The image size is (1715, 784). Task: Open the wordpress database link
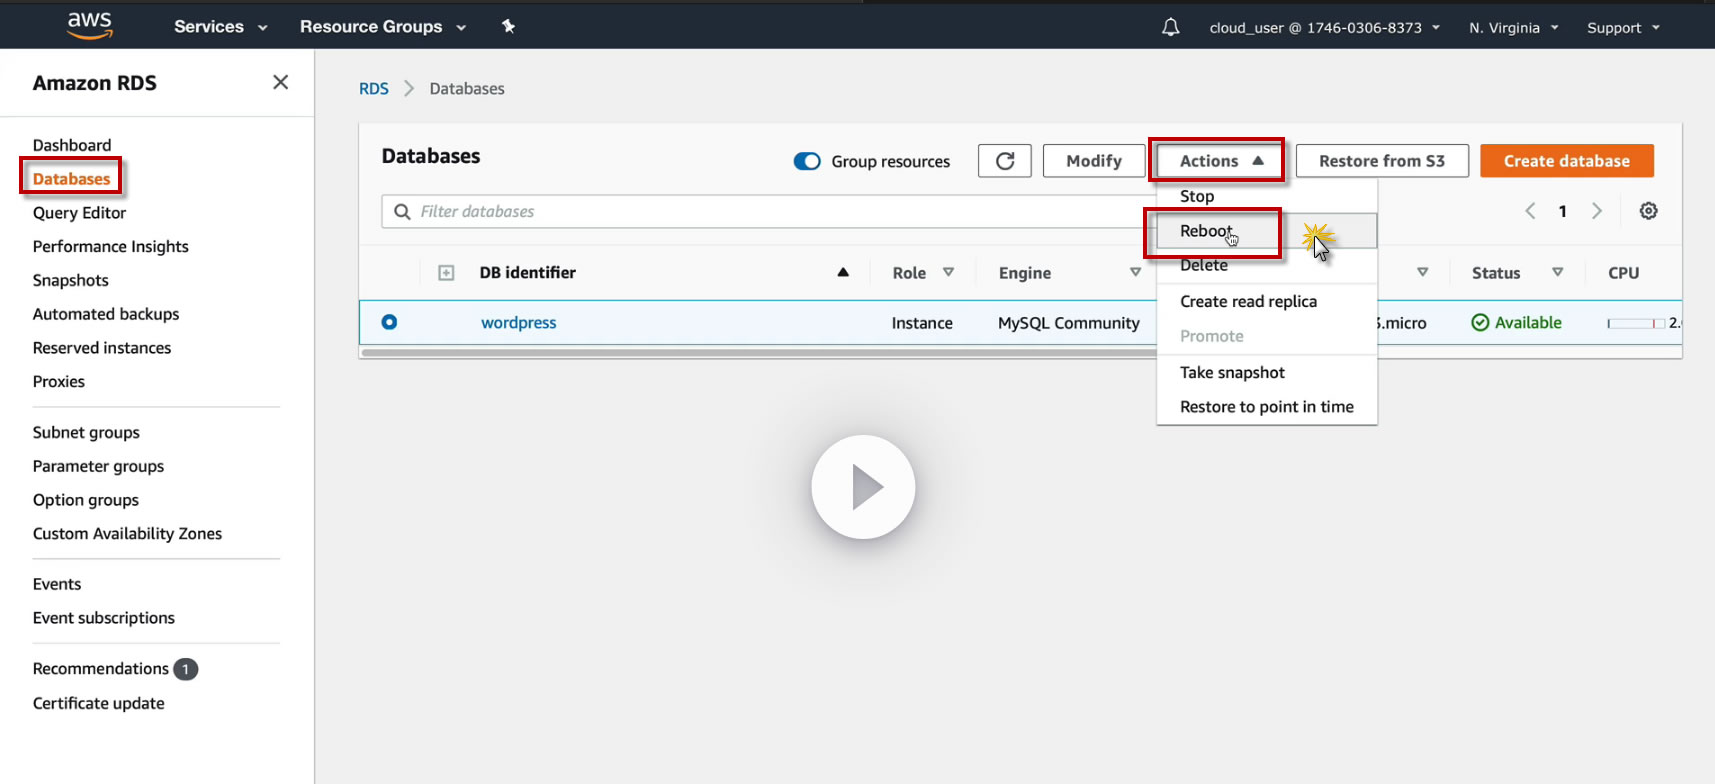click(x=518, y=323)
